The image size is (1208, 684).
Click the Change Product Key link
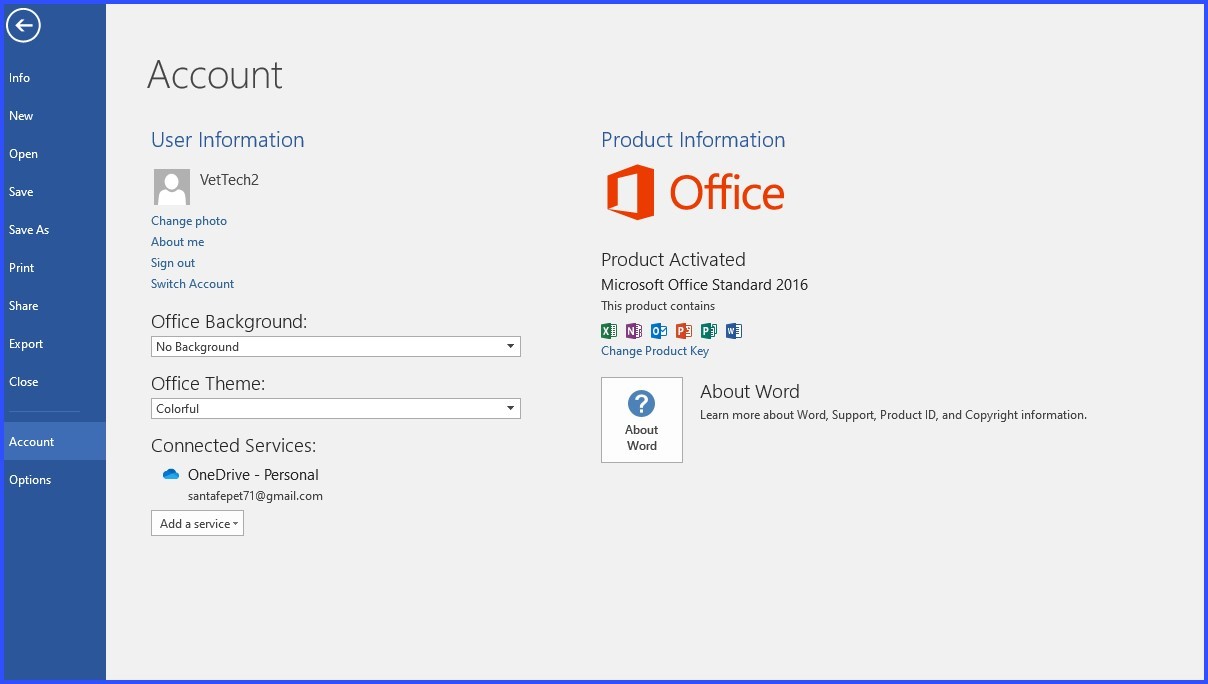655,351
